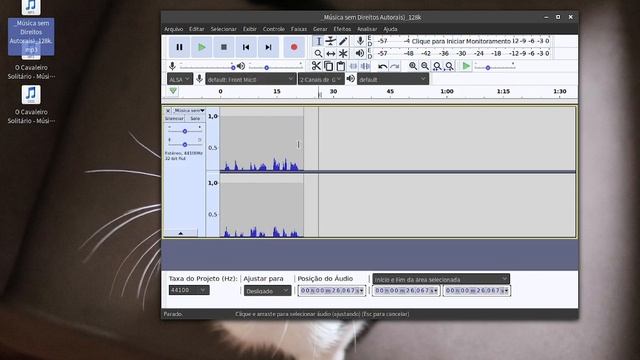Skip to start of the track
Screen dimensions: 640x360
[246, 47]
